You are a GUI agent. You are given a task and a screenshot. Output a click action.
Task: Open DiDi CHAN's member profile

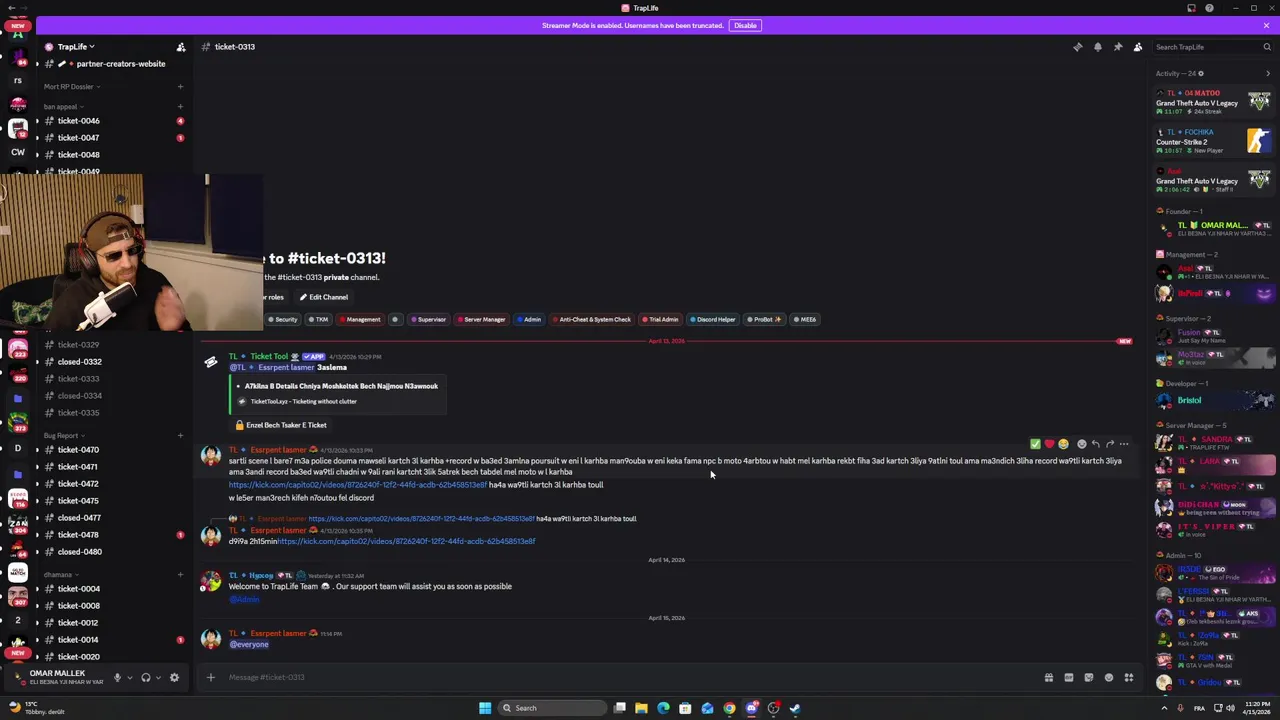coord(1214,509)
